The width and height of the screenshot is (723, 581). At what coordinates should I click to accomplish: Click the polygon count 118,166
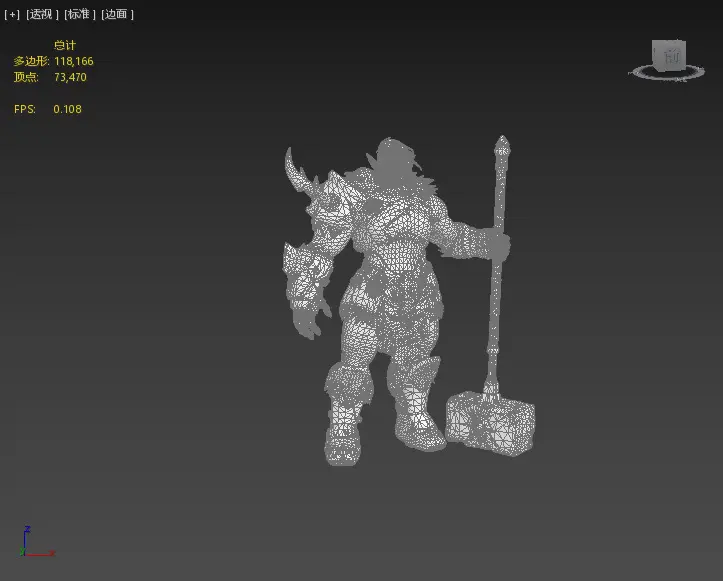click(74, 61)
